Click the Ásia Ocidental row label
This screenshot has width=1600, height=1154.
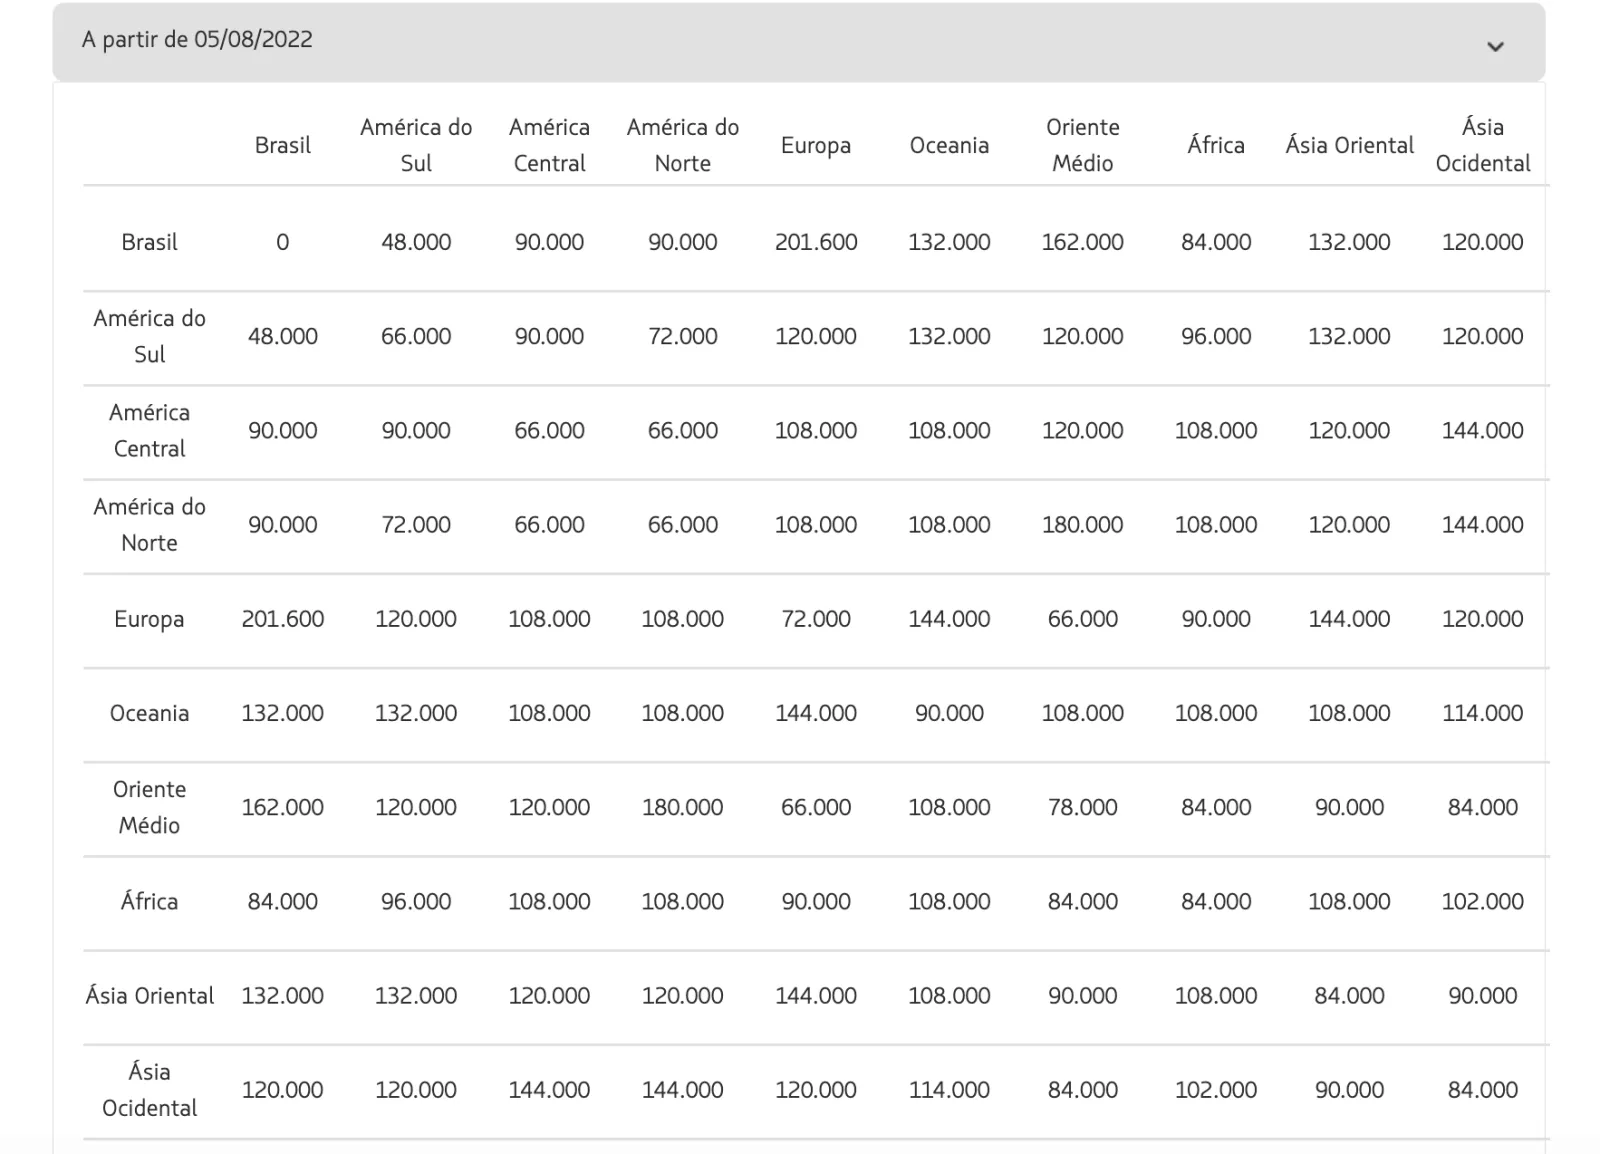[149, 1089]
